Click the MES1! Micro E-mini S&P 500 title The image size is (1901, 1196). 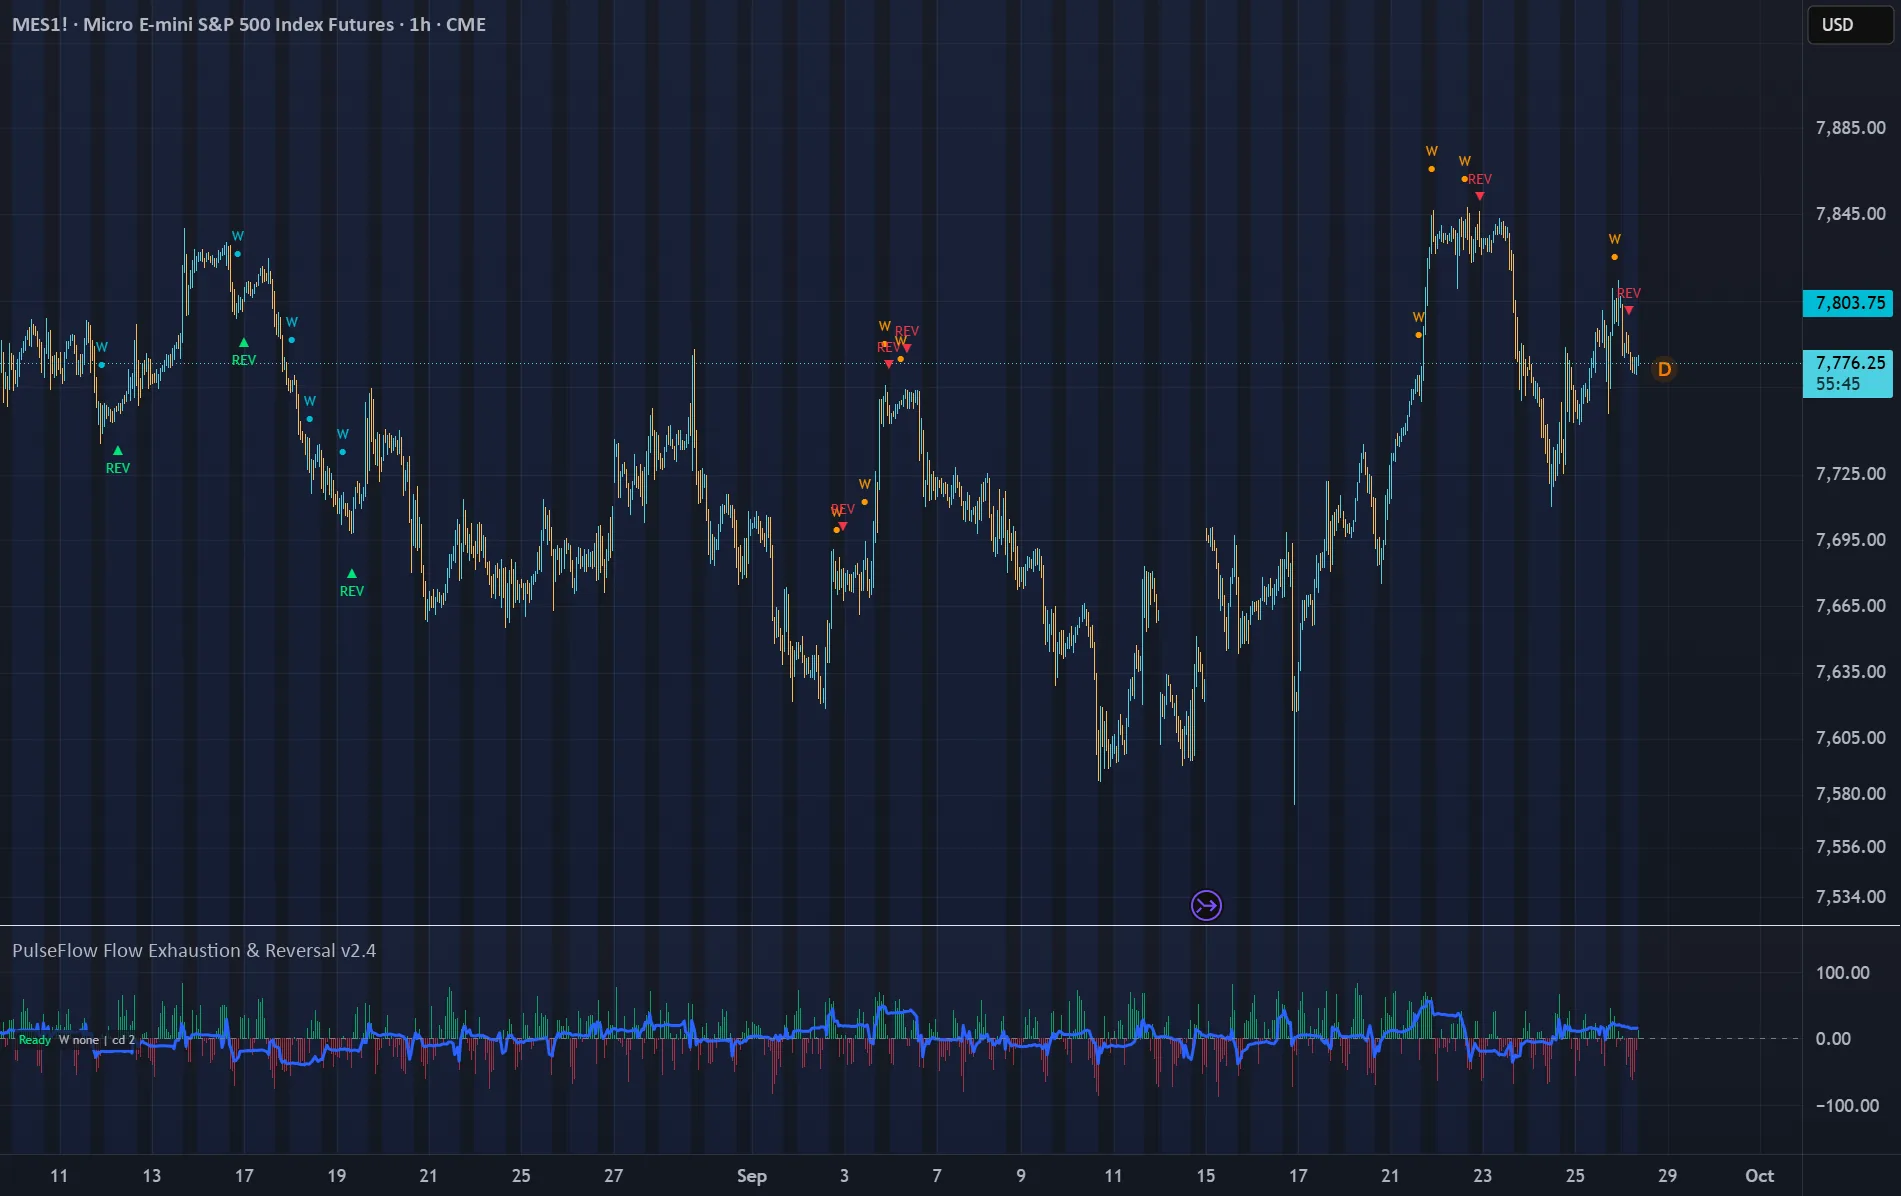(249, 24)
